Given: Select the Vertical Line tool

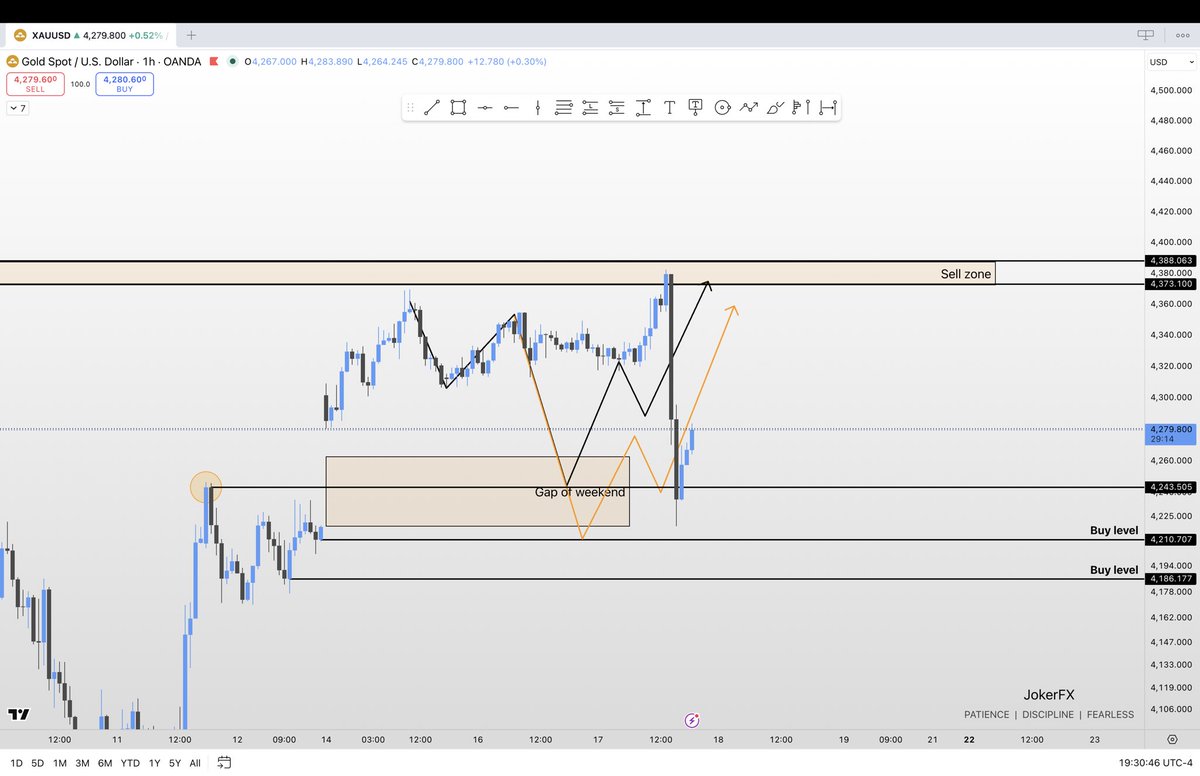Looking at the screenshot, I should [x=538, y=107].
